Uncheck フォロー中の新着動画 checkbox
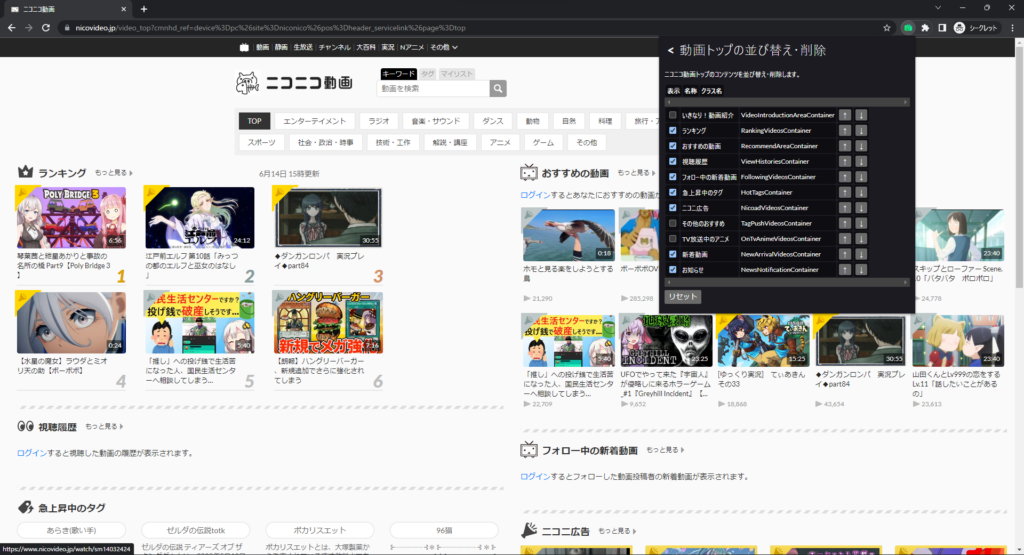 pos(673,177)
